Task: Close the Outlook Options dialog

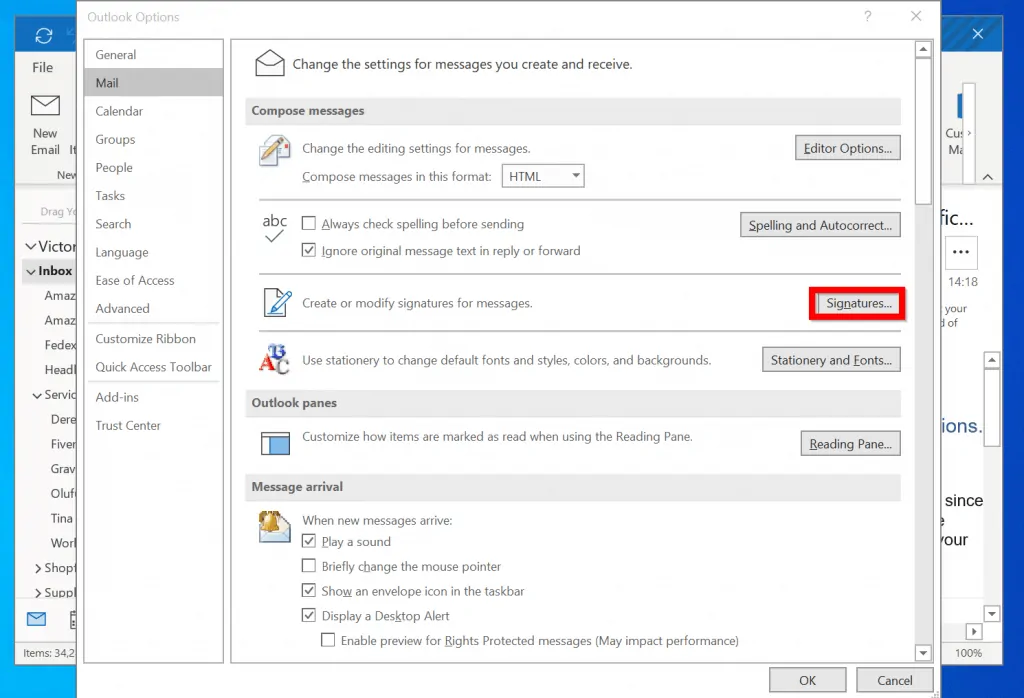Action: coord(916,16)
